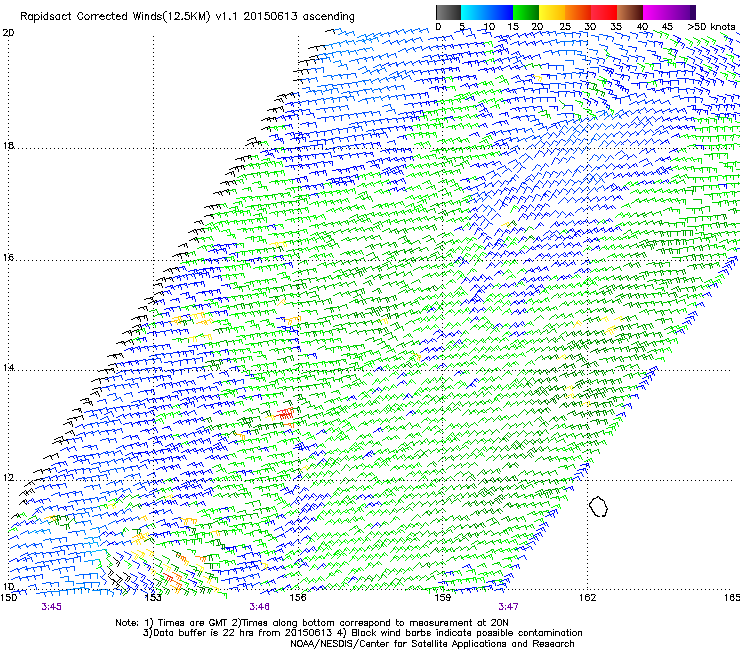
Task: Click the purple time label 3:47
Action: pyautogui.click(x=508, y=607)
